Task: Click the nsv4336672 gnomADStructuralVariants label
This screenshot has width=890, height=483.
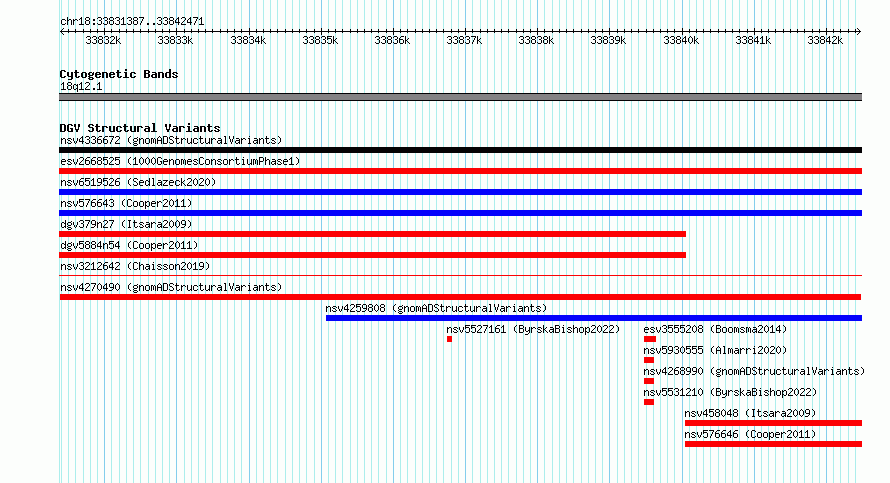Action: click(171, 140)
